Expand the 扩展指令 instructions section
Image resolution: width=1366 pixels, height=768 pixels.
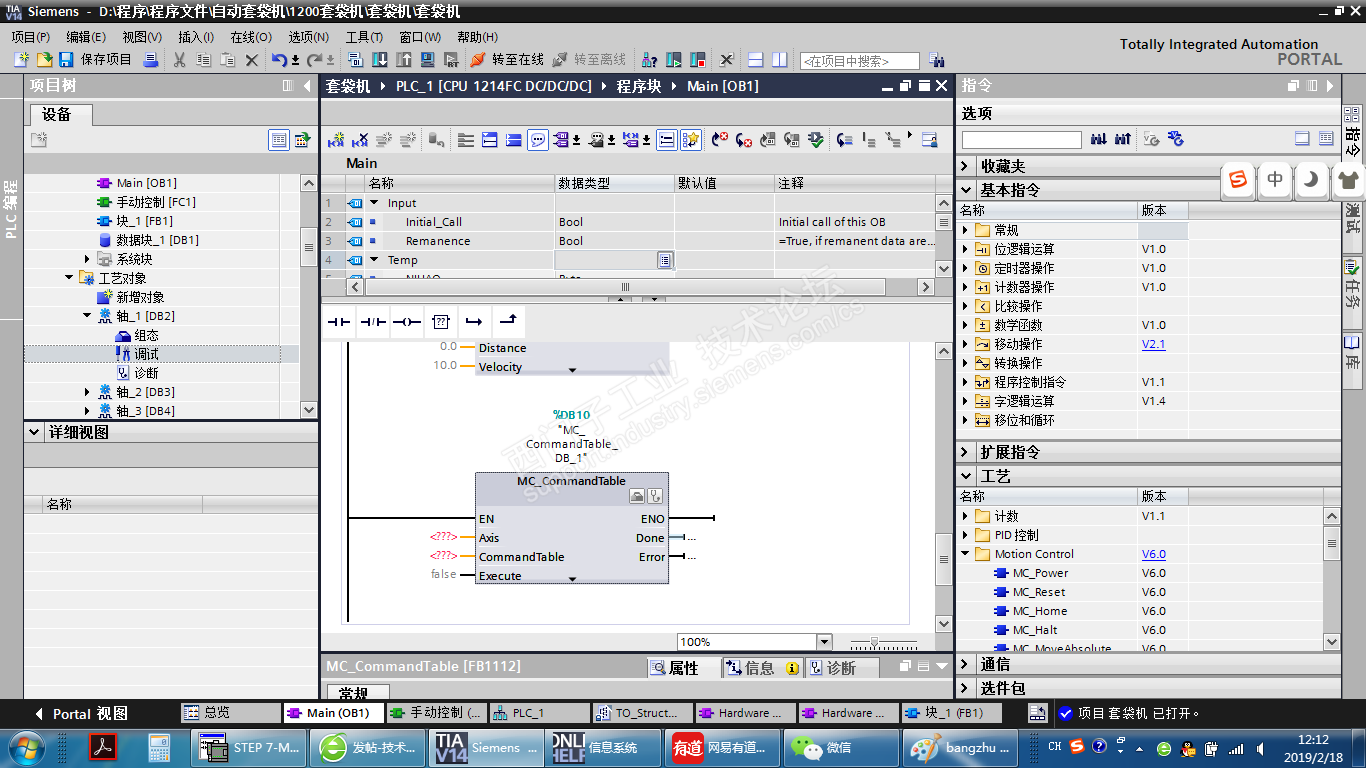(x=966, y=452)
